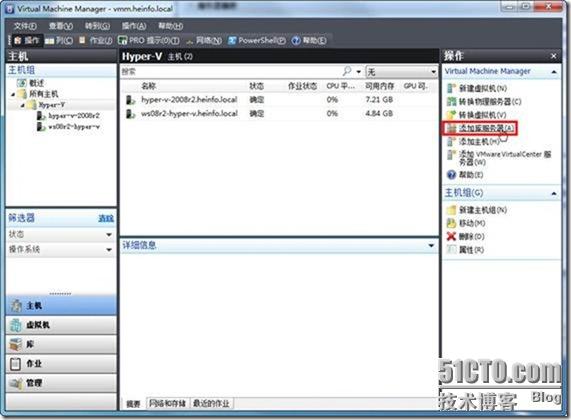Select ws08r2-hyper-v in the tree
Screen dimensions: 571x420
click(x=68, y=127)
